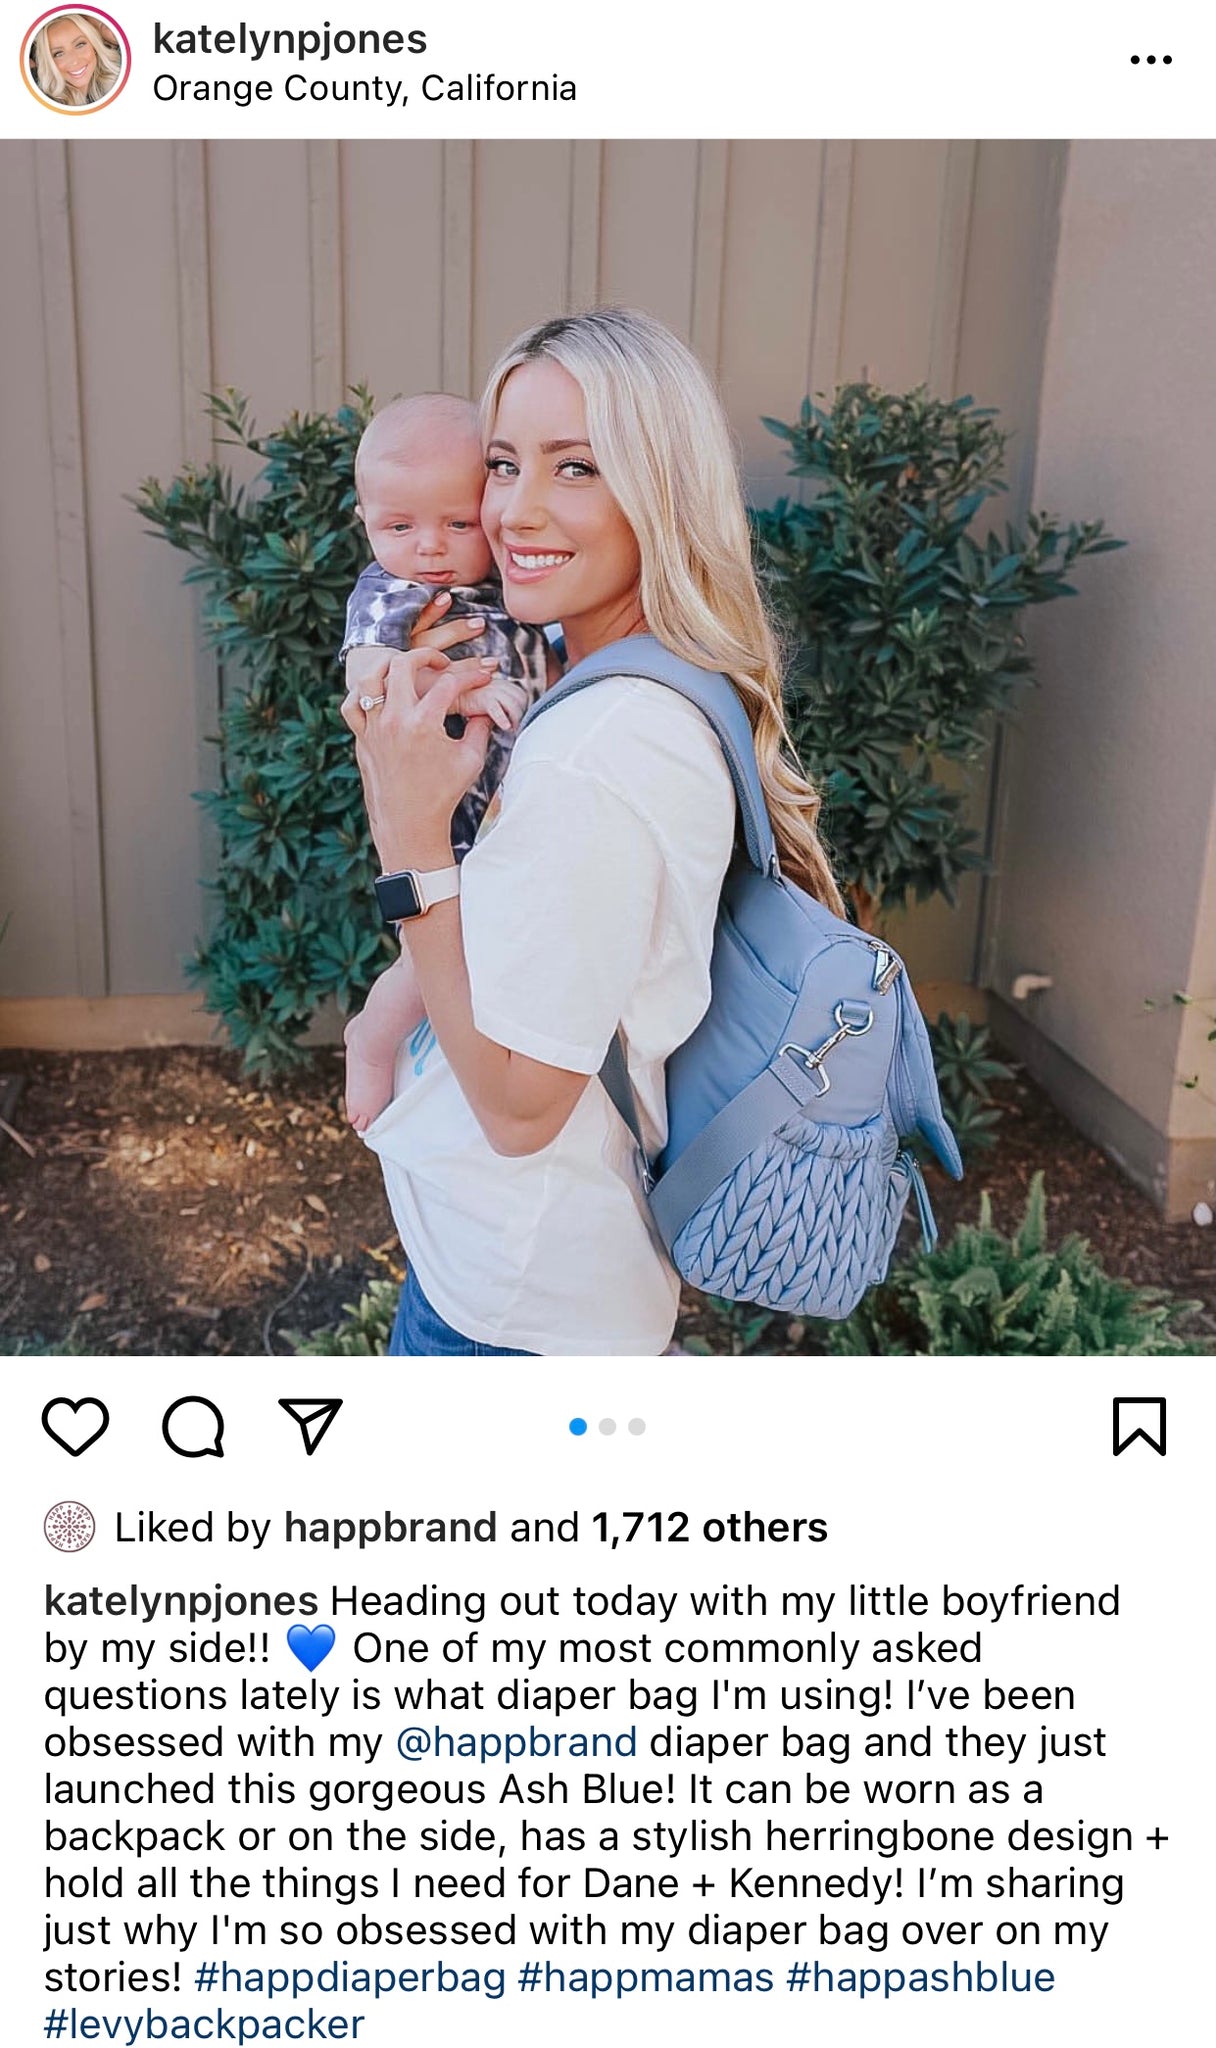Open katelynpjones profile picture story
1216x2048 pixels.
[75, 60]
